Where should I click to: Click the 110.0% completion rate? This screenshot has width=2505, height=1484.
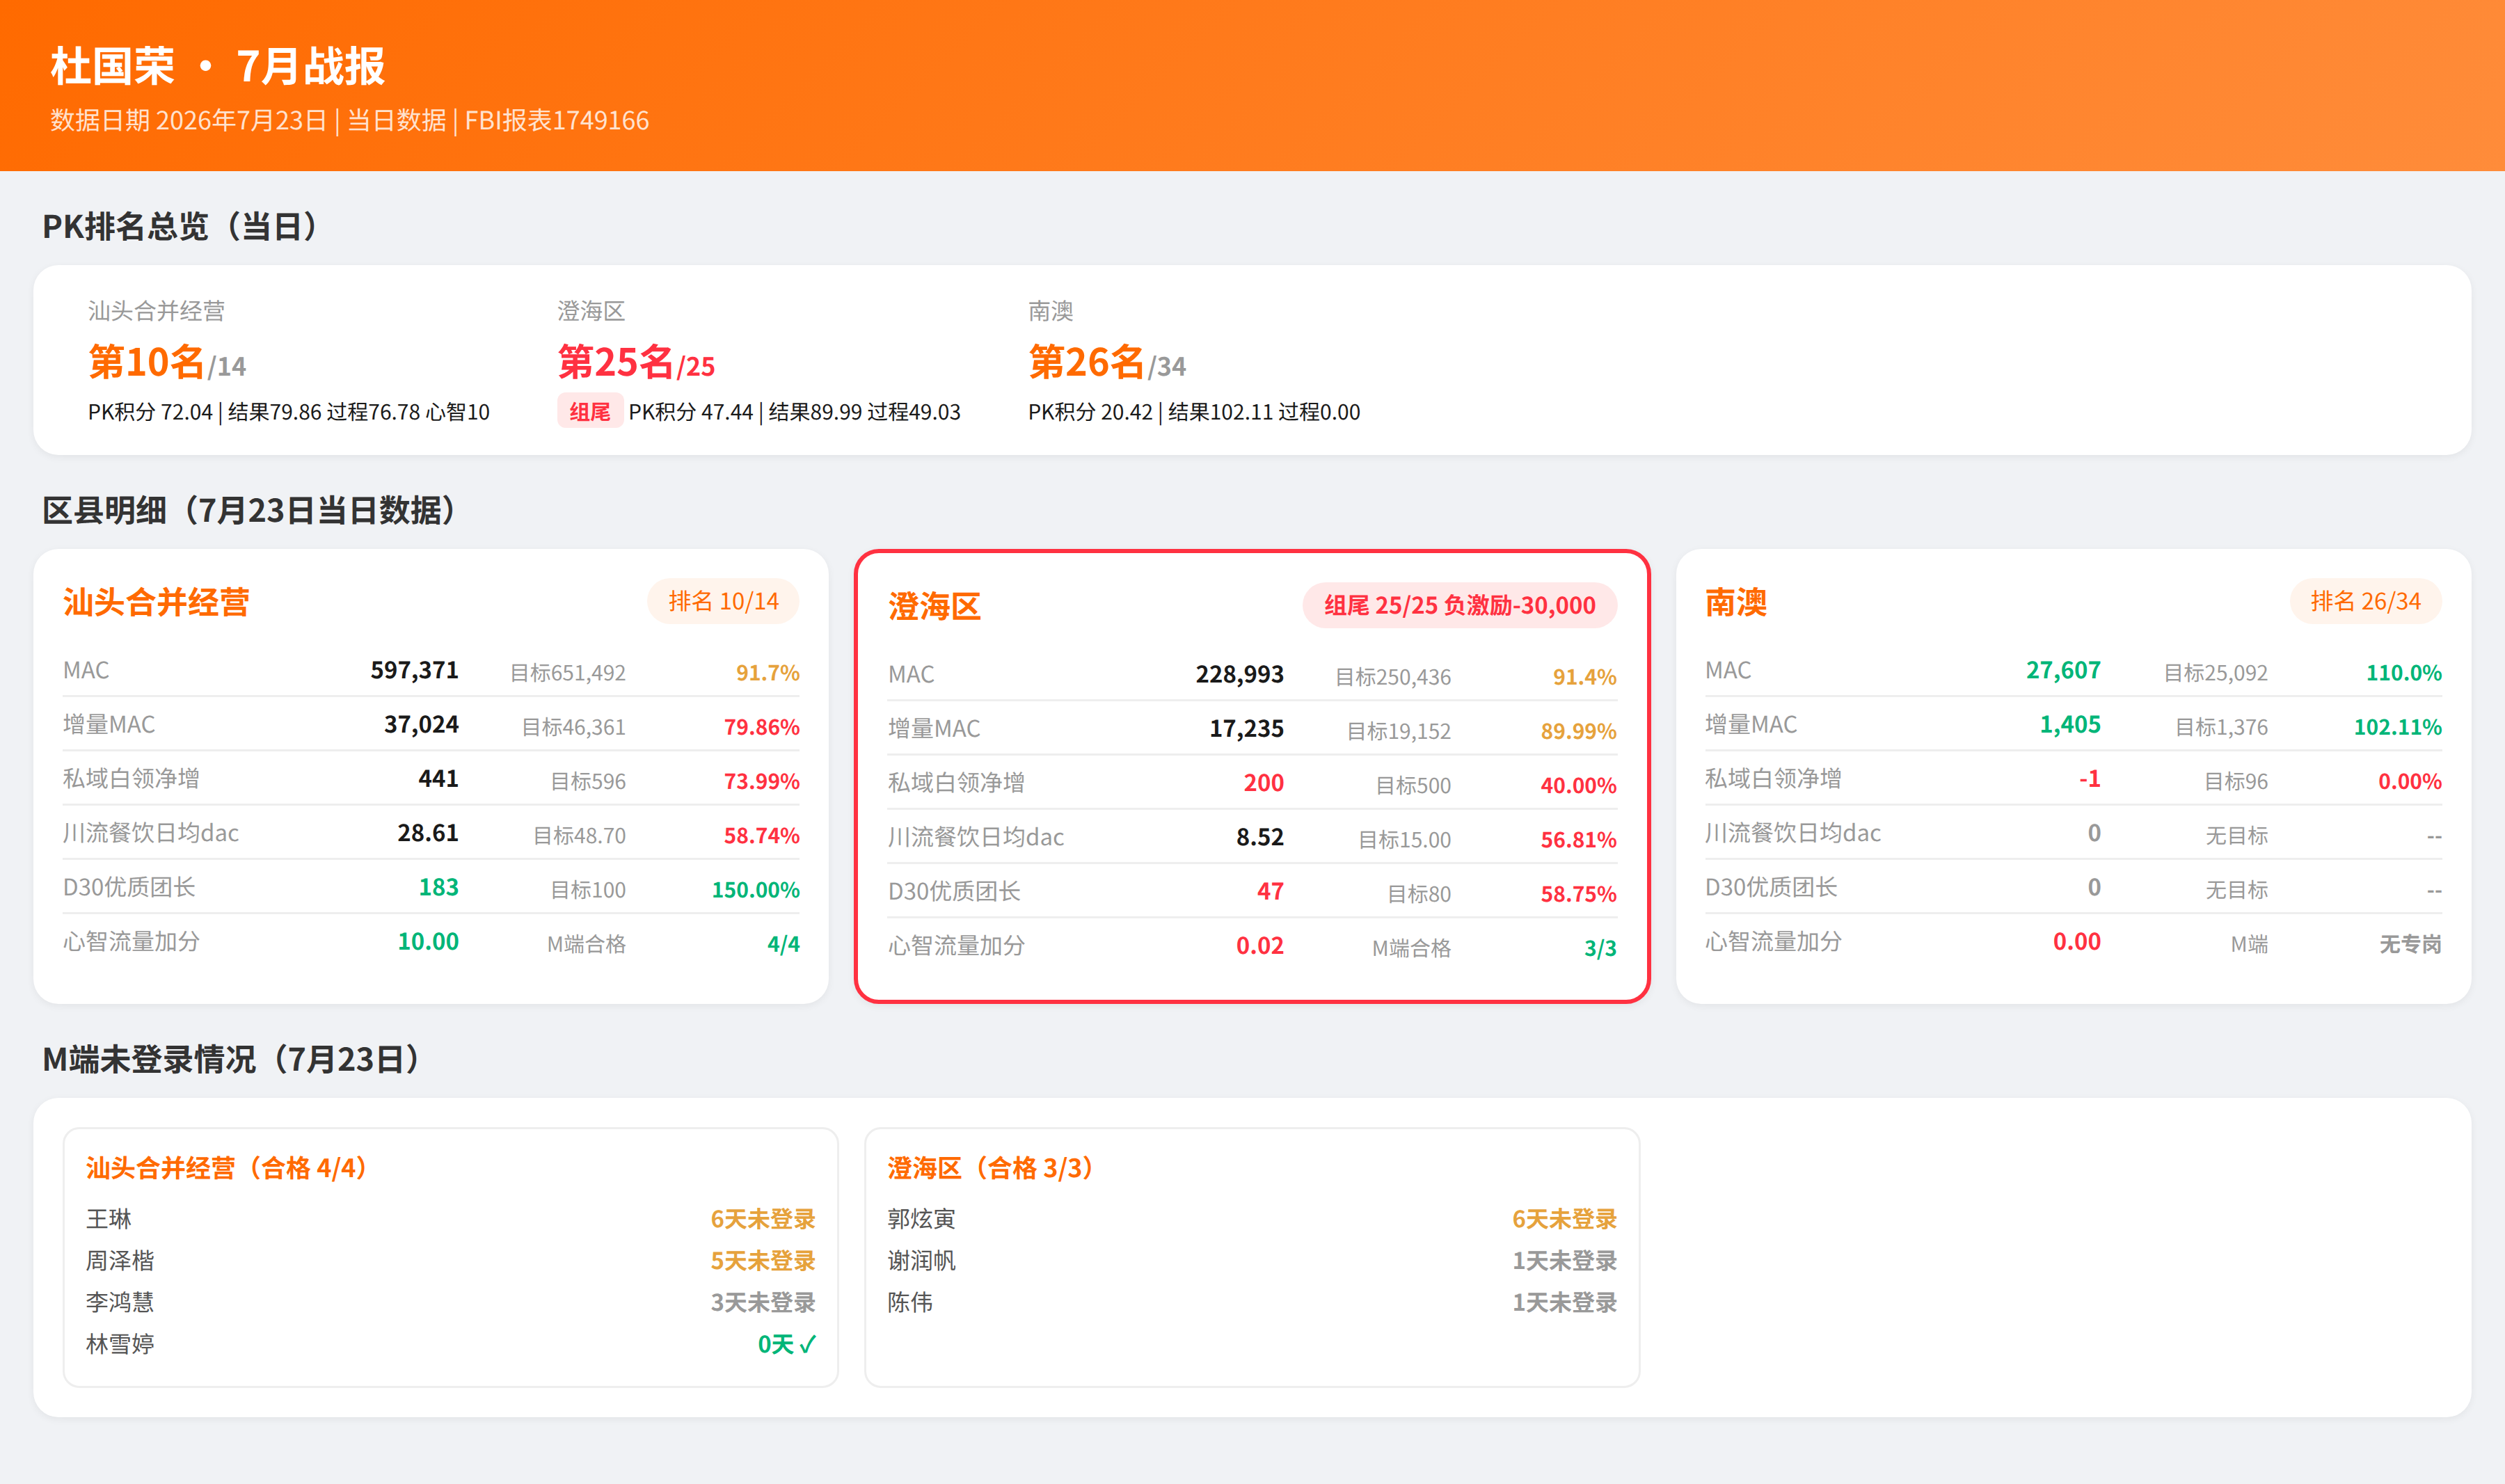point(2403,673)
